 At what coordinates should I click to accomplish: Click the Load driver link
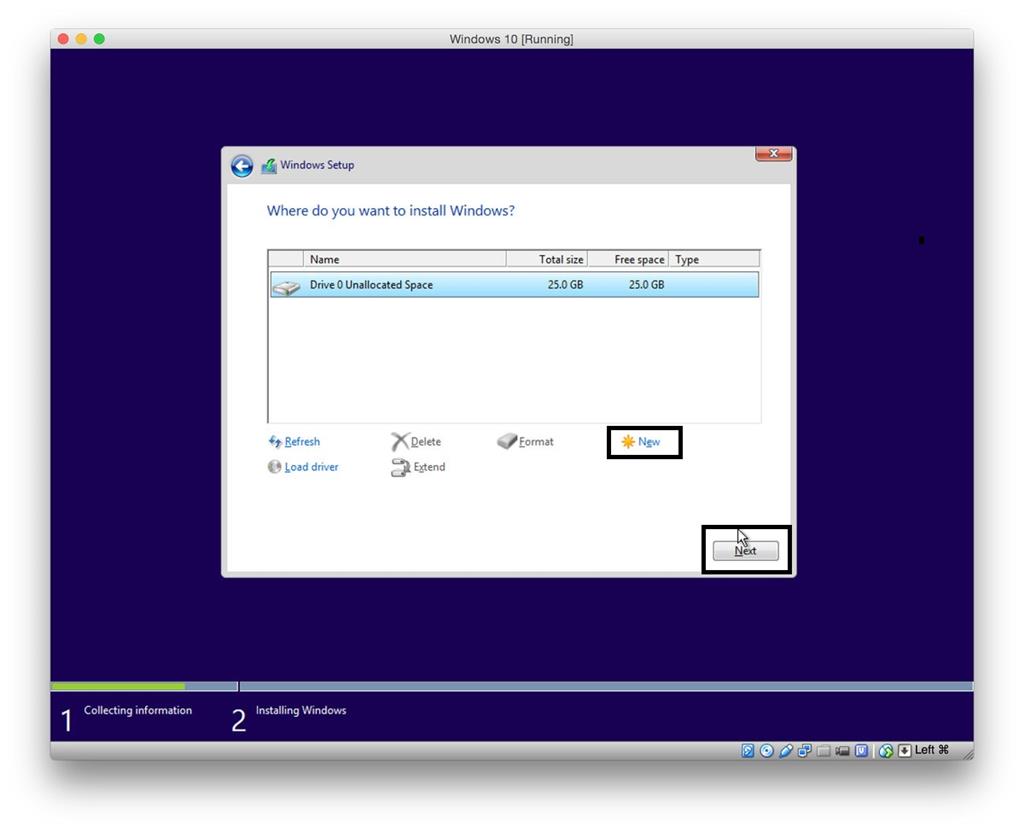pyautogui.click(x=312, y=468)
